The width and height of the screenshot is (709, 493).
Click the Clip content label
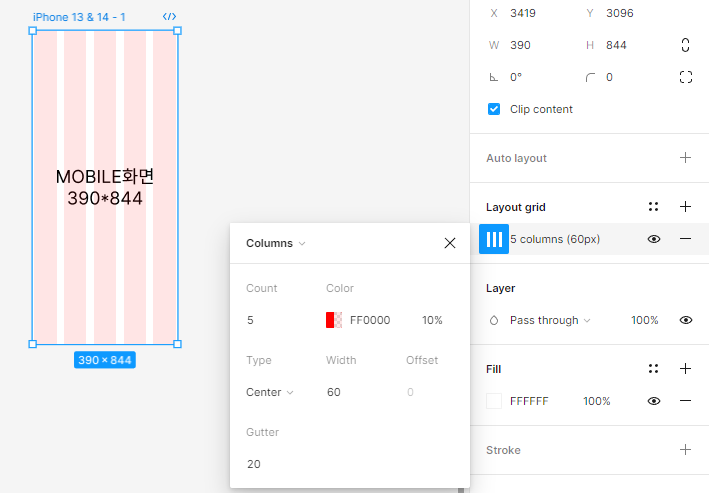click(x=541, y=109)
